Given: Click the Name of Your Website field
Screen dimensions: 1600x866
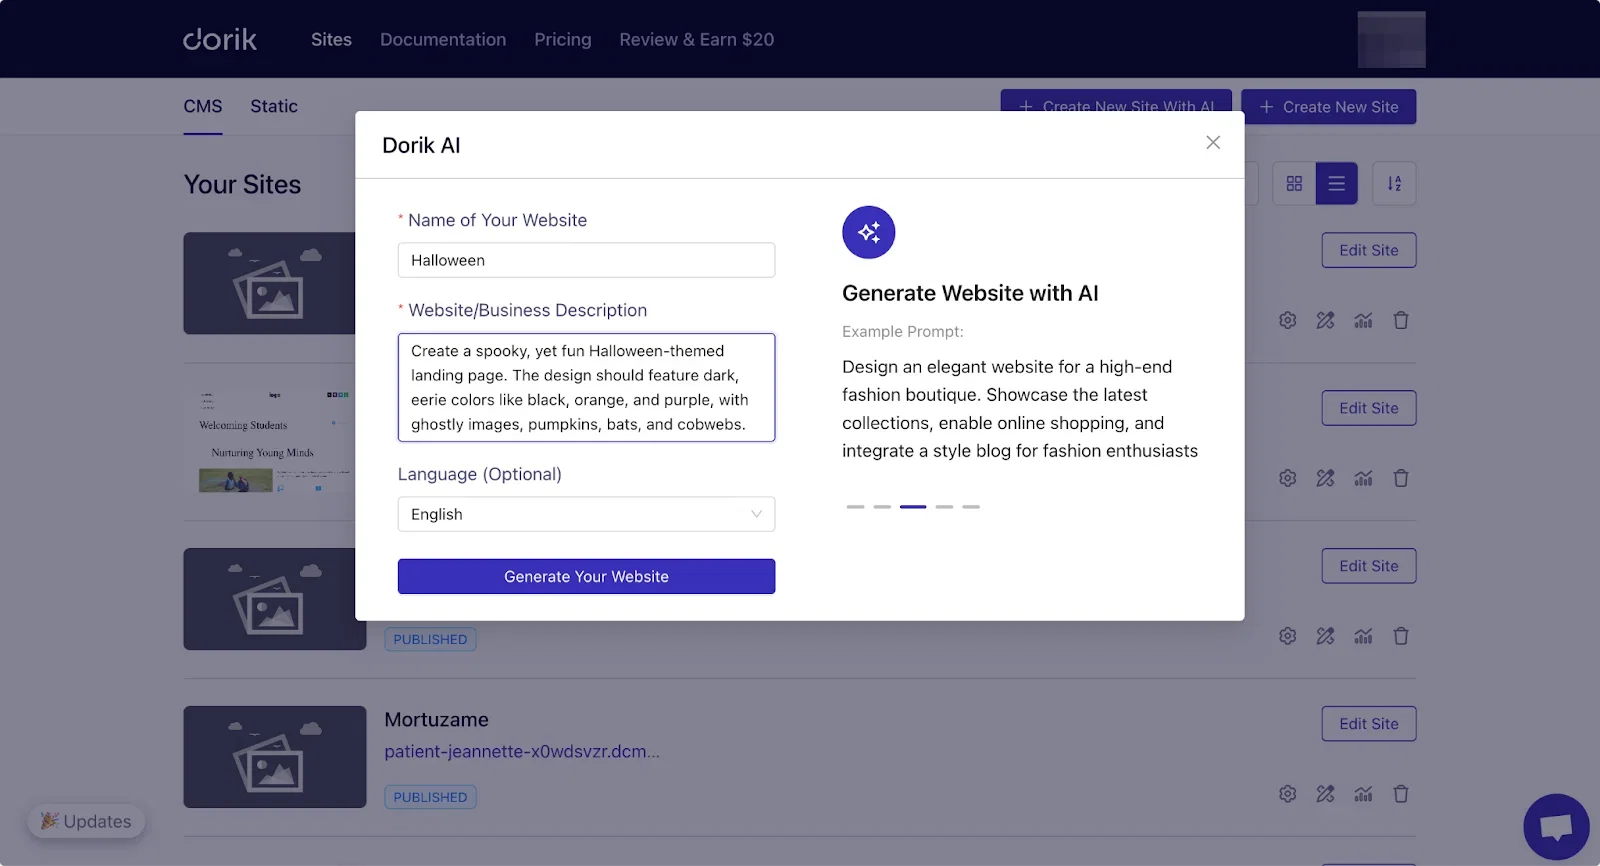Looking at the screenshot, I should point(586,260).
